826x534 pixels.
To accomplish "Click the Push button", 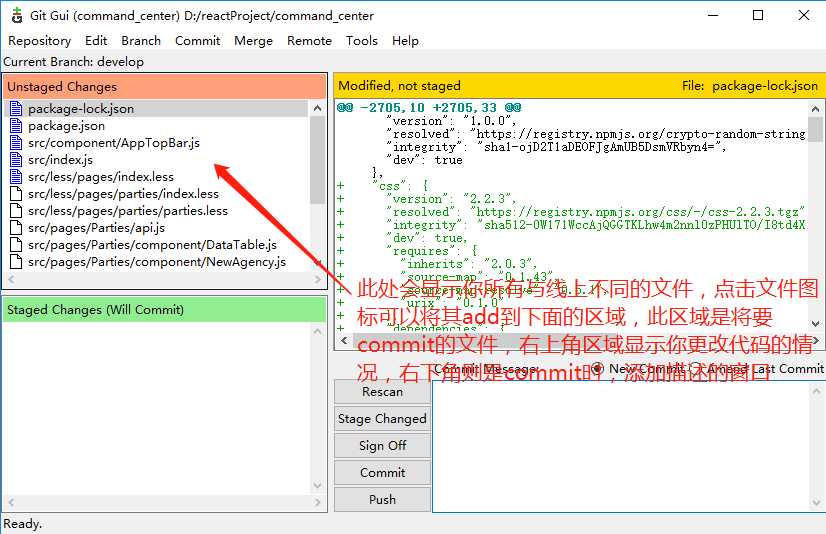I will pos(382,499).
